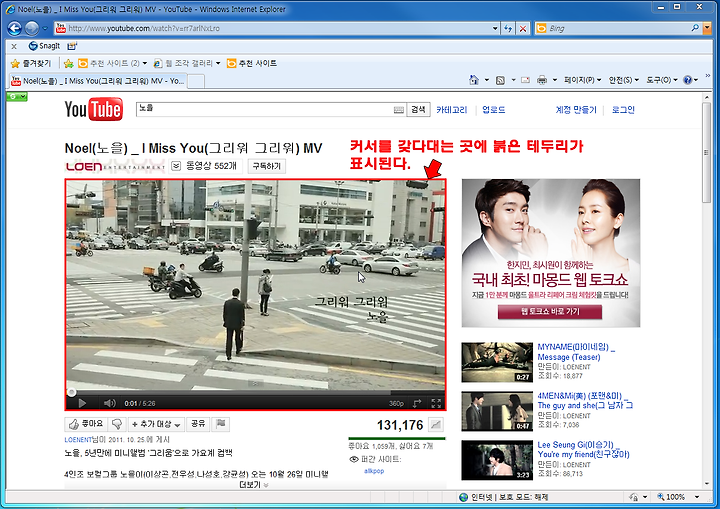
Task: Select the Noel I Miss You MV tab
Action: [98, 81]
